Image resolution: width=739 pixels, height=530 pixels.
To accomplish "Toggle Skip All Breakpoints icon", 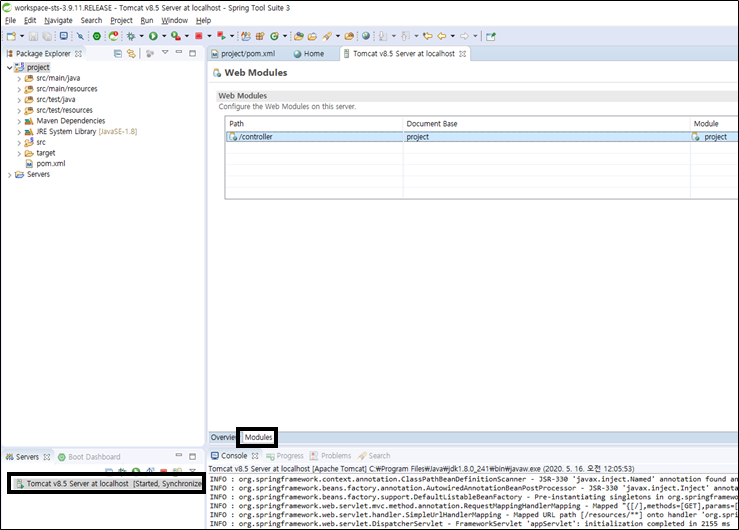I will pyautogui.click(x=81, y=36).
